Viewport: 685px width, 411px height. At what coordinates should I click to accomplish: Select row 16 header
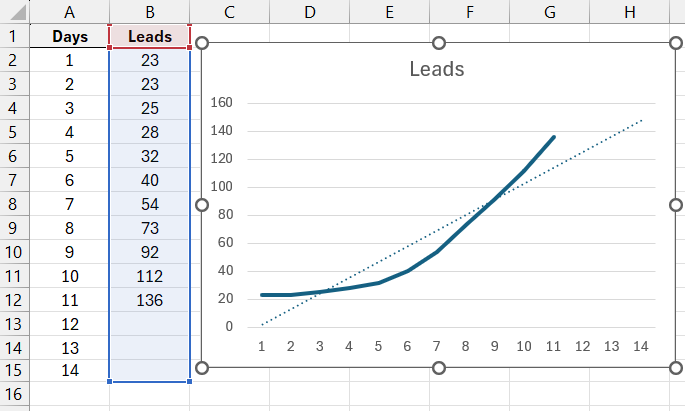tap(14, 397)
